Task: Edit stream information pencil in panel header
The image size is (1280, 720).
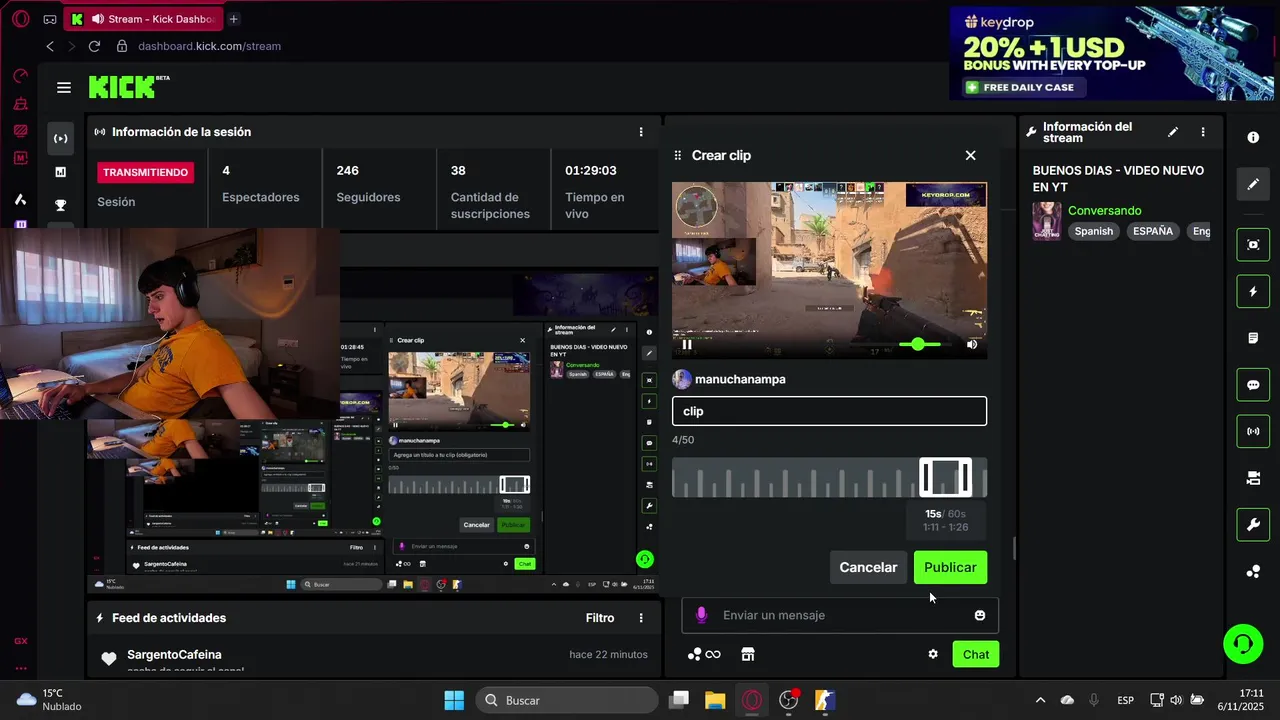Action: click(x=1173, y=132)
